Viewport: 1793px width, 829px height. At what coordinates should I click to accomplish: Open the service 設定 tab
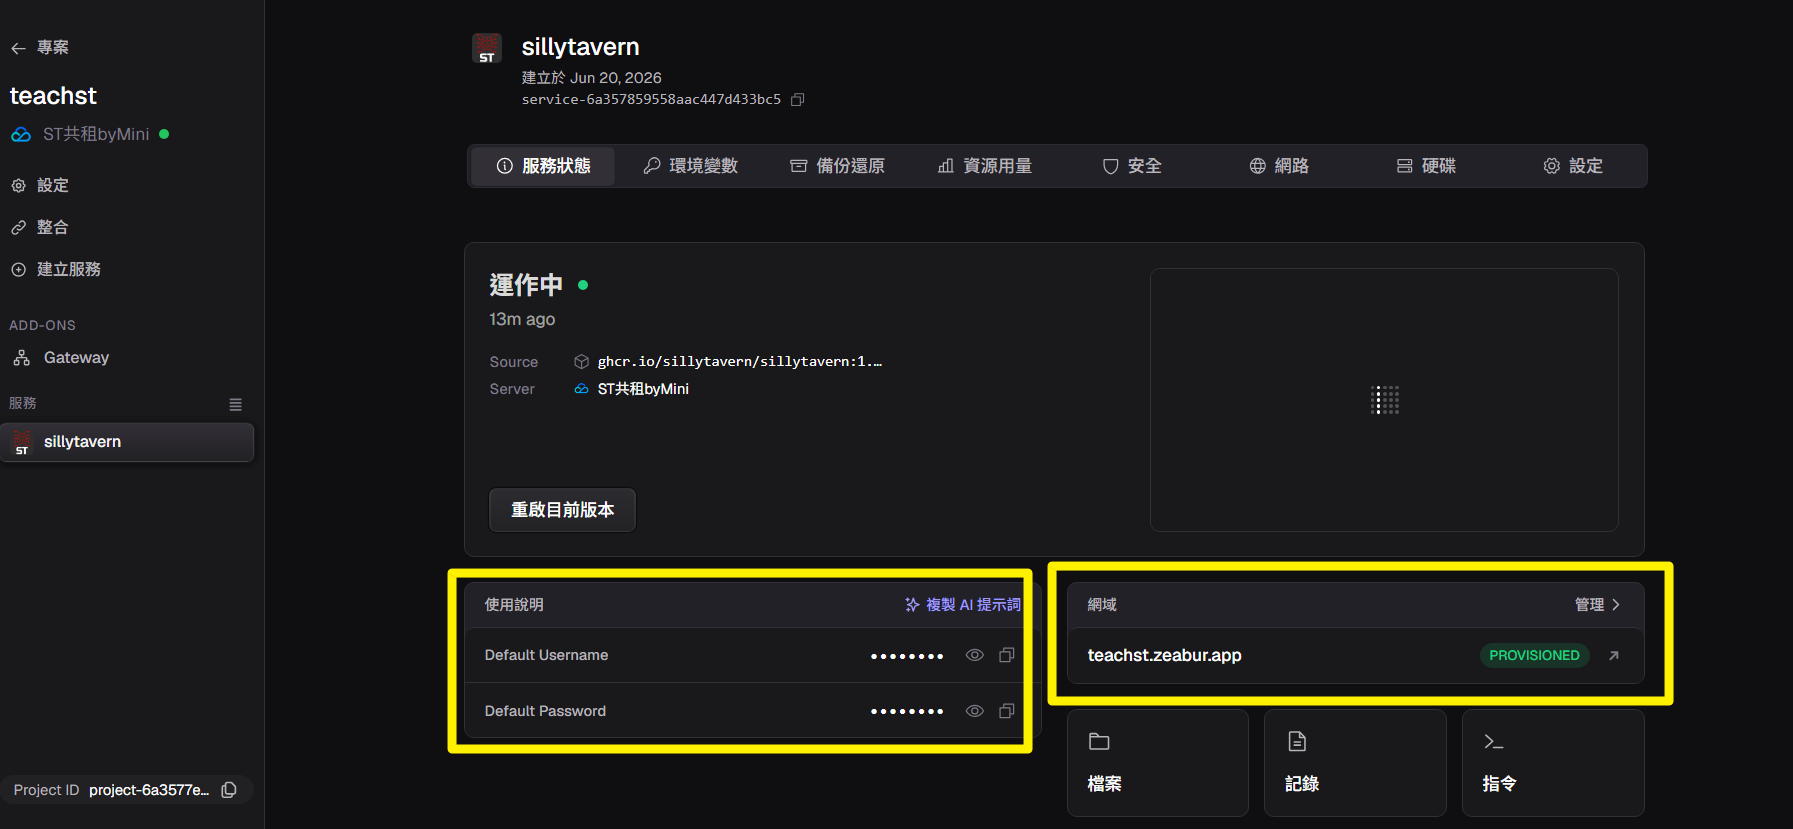(1572, 166)
